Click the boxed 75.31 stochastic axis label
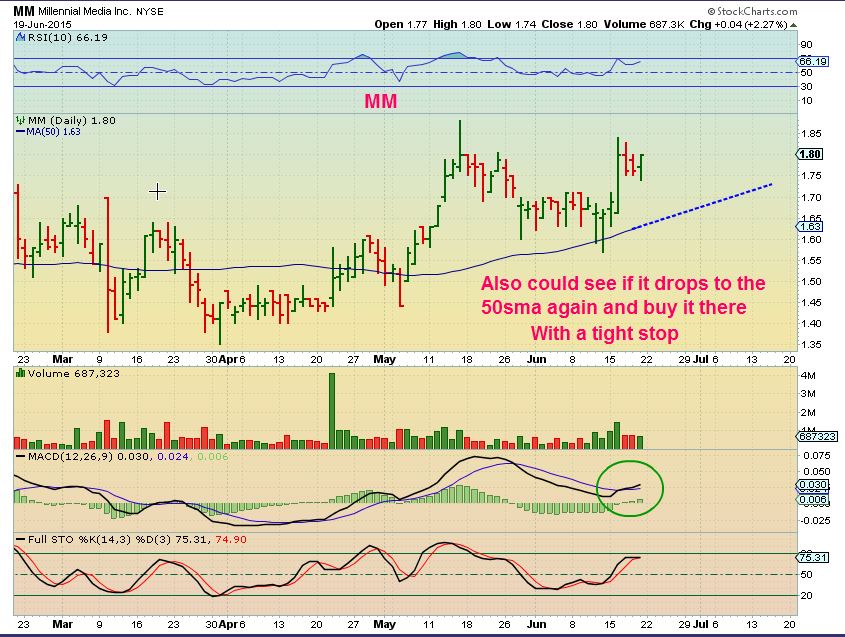Viewport: 845px width, 637px height. [813, 557]
